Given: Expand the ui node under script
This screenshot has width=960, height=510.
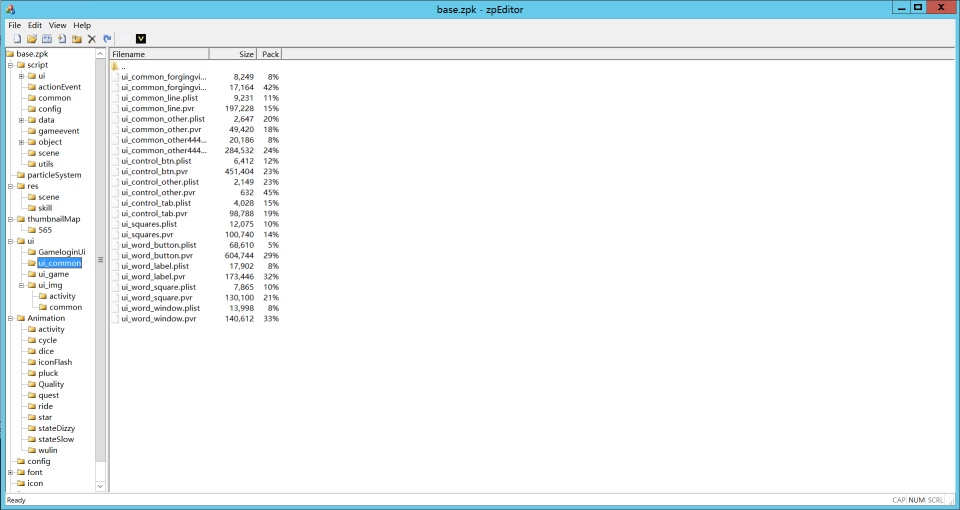Looking at the screenshot, I should [x=21, y=76].
